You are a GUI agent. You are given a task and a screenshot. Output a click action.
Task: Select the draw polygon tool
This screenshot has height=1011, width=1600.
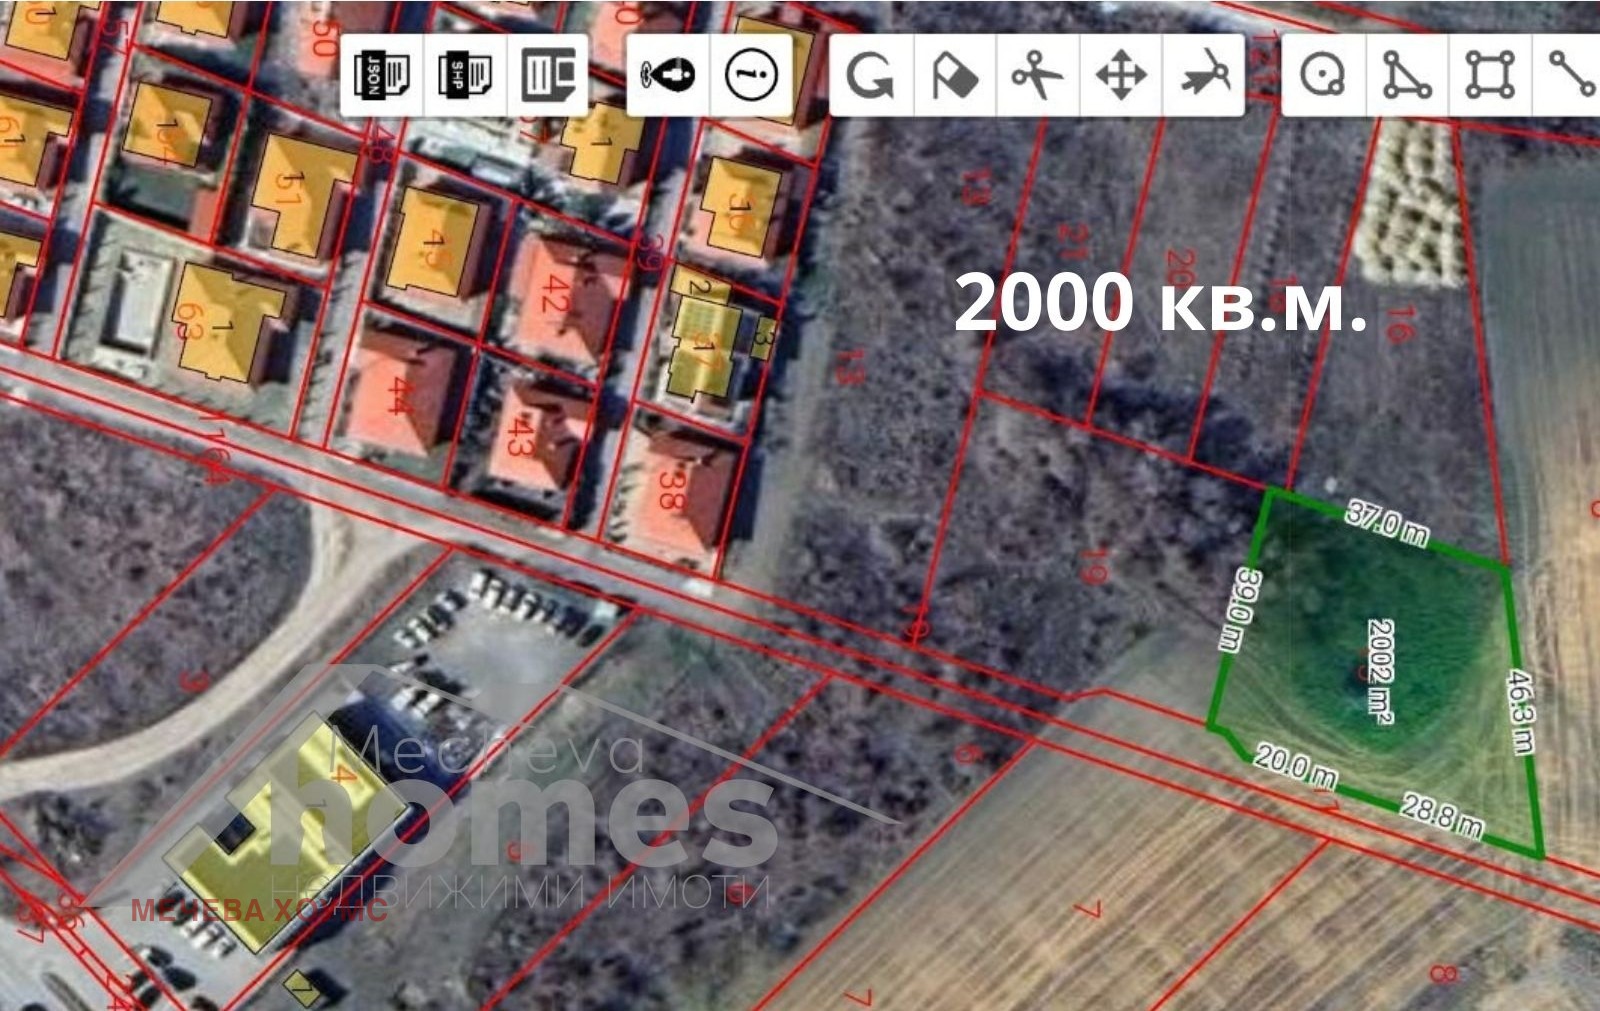tap(1406, 75)
